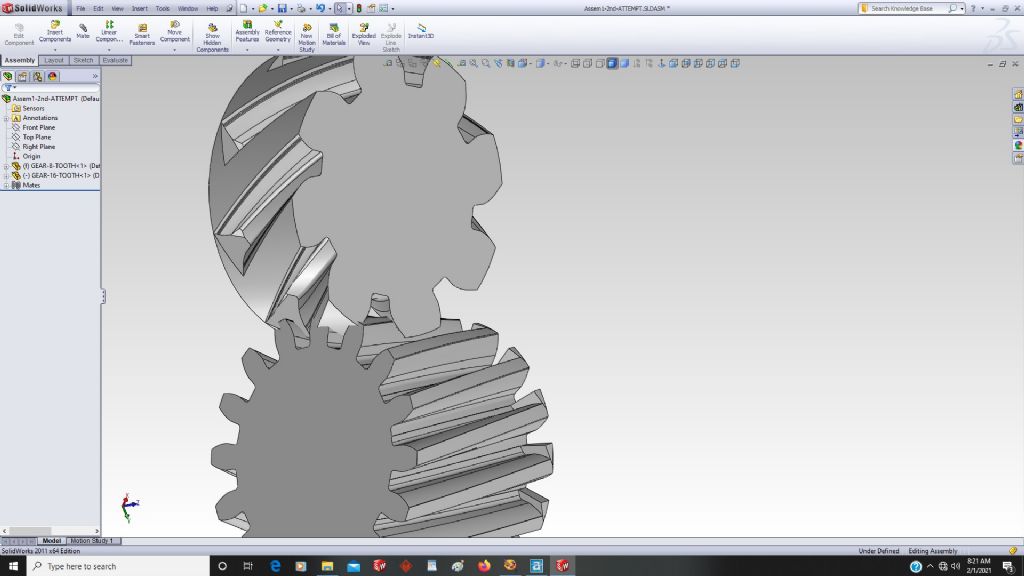Click Show Hidden Components
The width and height of the screenshot is (1024, 576).
pyautogui.click(x=212, y=38)
